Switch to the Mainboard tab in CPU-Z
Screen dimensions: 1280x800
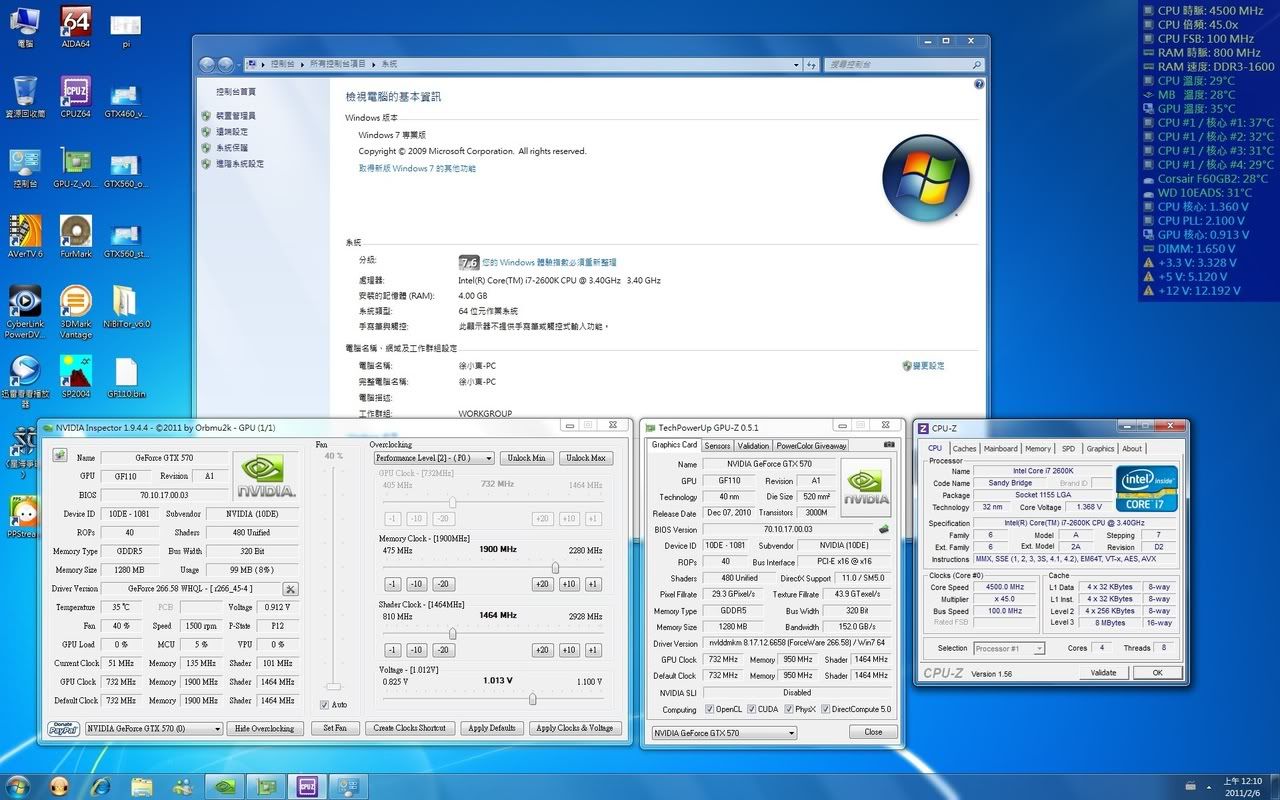[x=1000, y=449]
